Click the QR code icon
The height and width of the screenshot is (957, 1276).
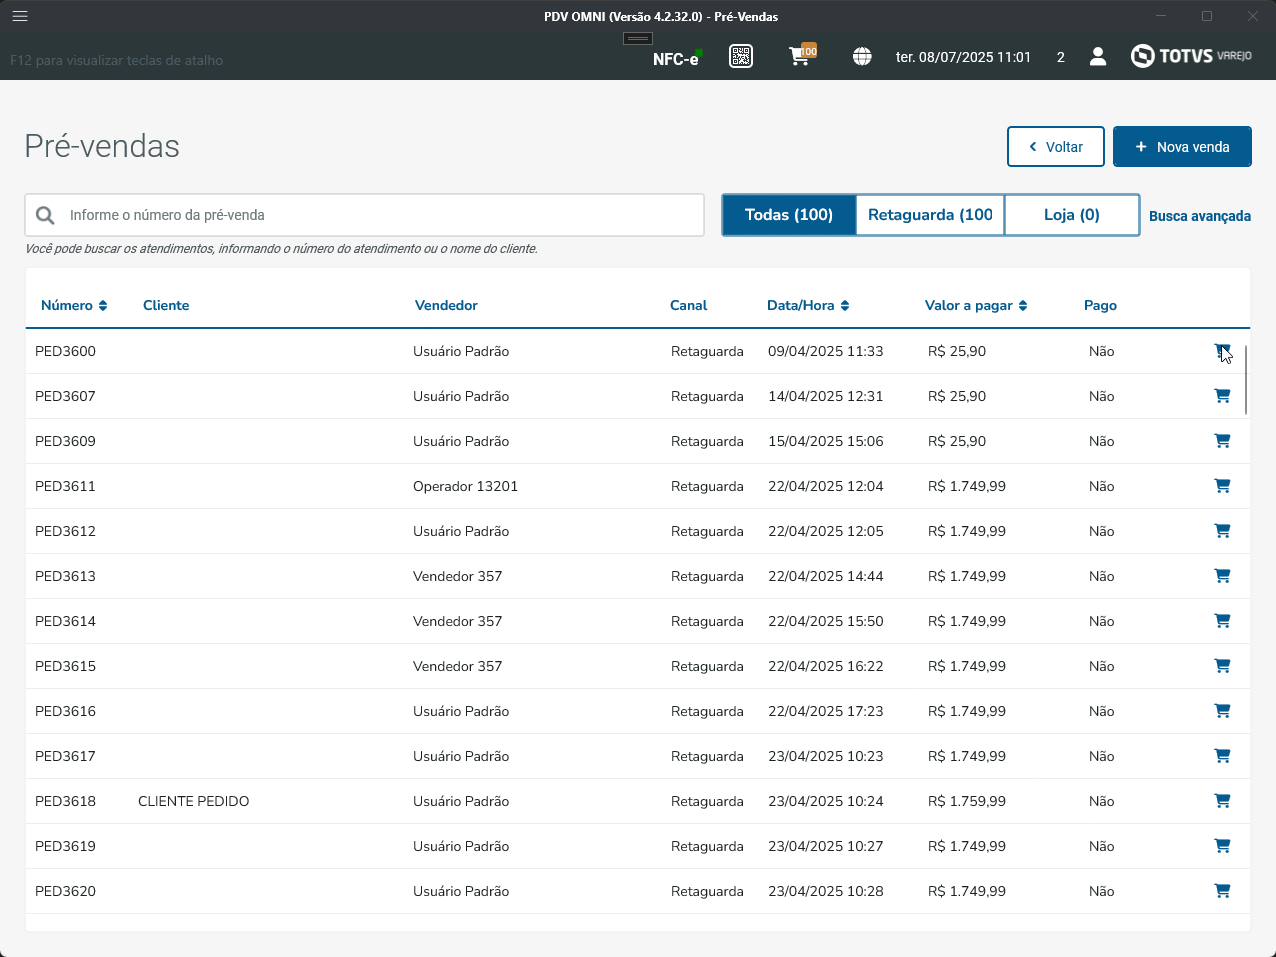[x=741, y=57]
